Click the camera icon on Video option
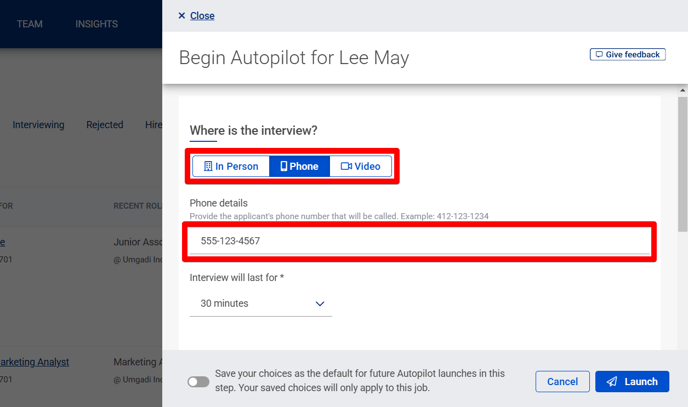This screenshot has width=688, height=407. pos(346,166)
